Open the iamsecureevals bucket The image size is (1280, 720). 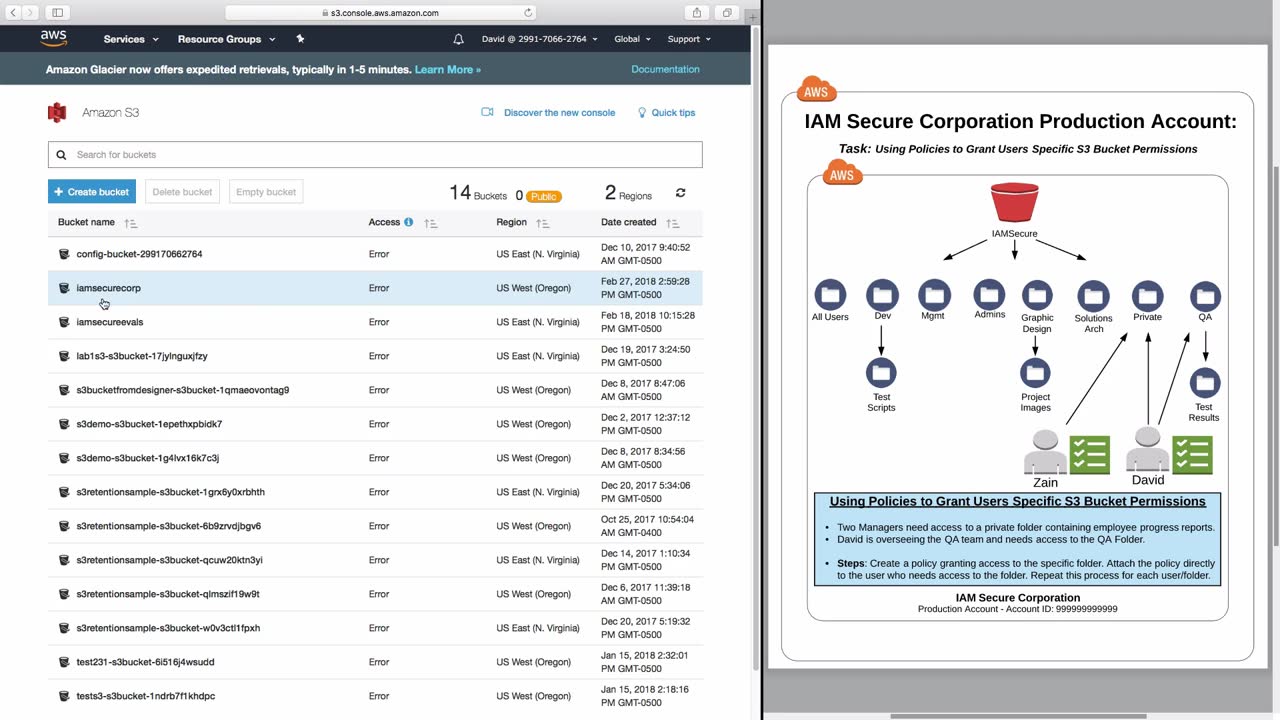110,322
